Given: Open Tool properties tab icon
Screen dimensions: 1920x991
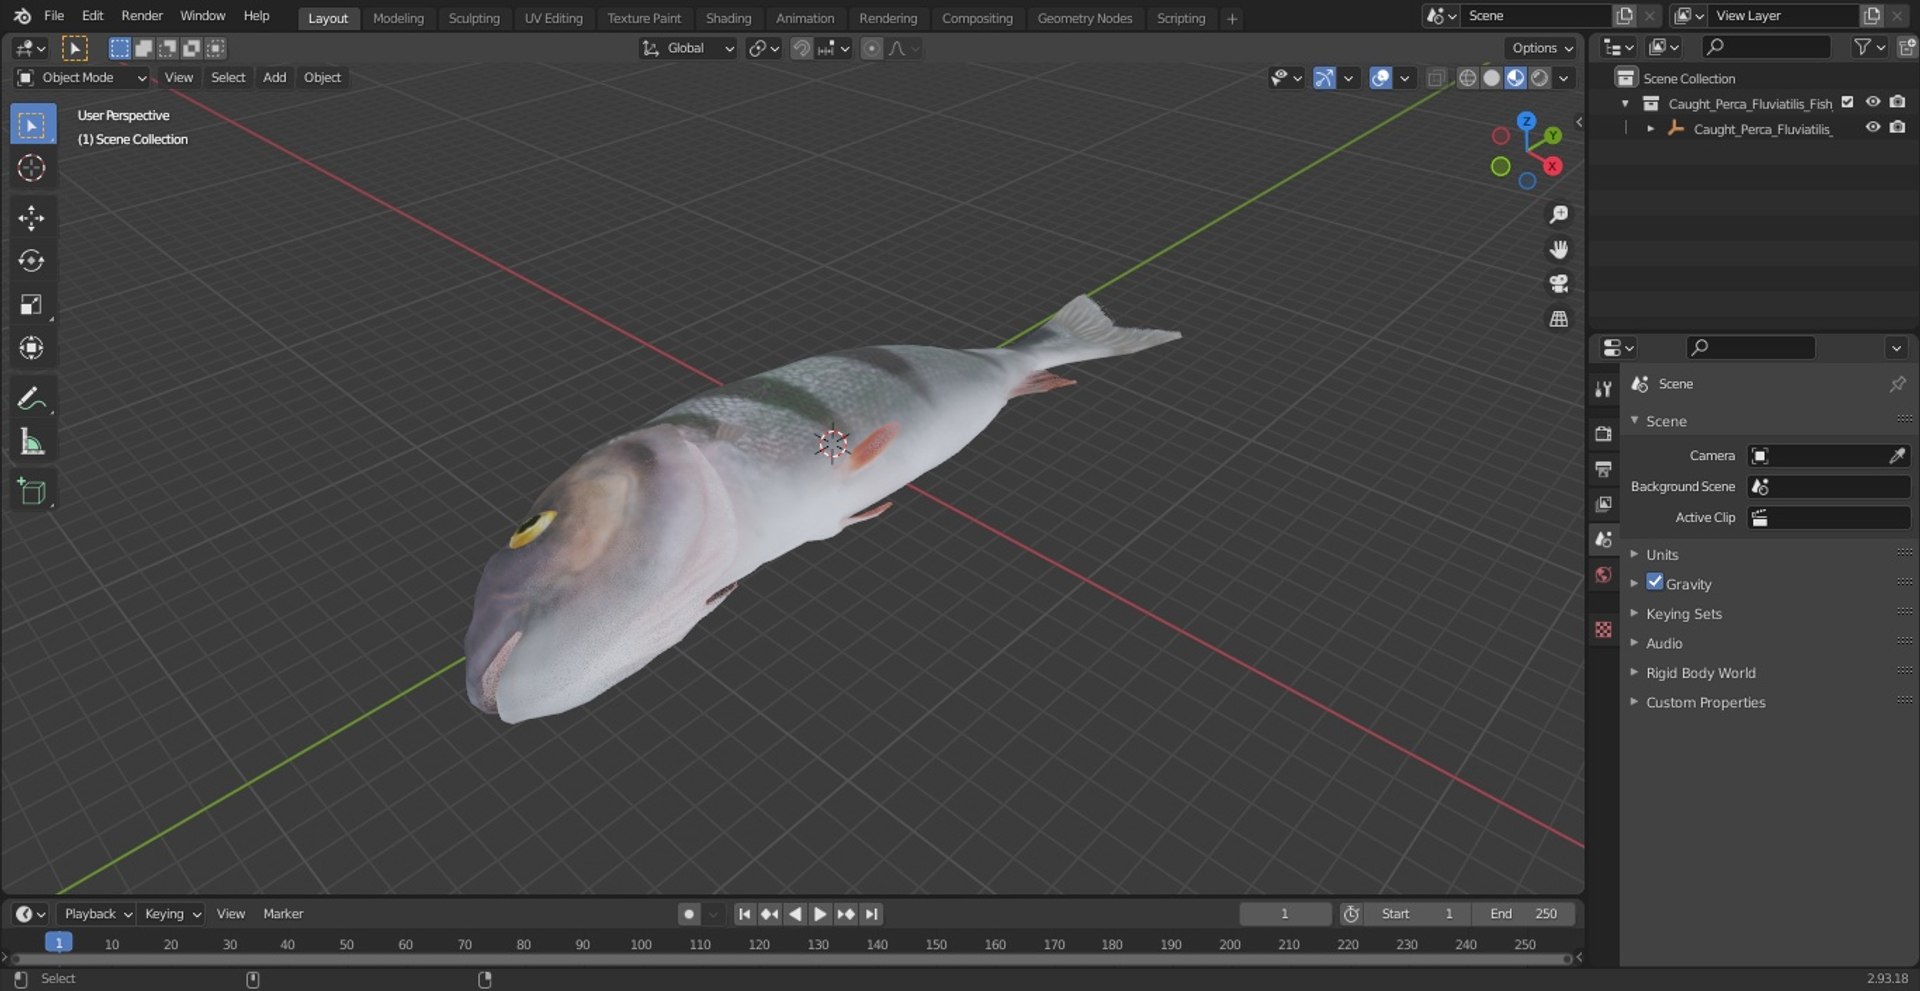Looking at the screenshot, I should 1604,389.
